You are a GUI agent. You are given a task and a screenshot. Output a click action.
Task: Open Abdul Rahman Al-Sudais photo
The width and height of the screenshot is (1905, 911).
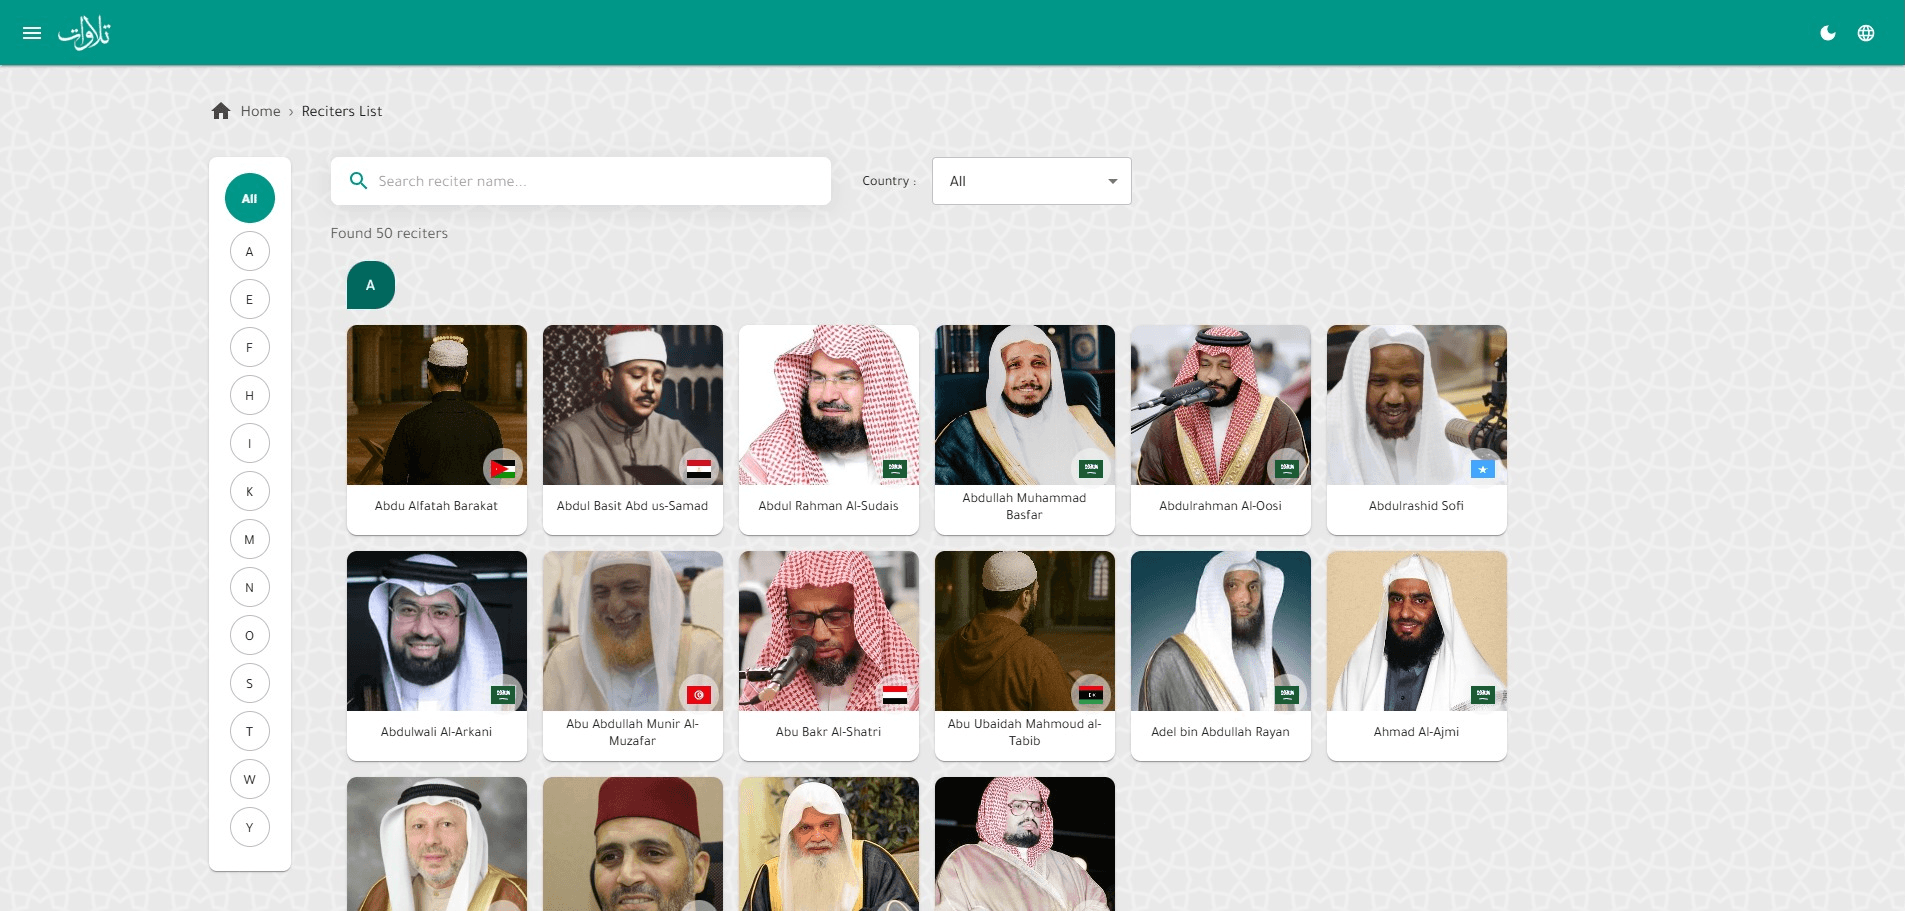tap(829, 405)
